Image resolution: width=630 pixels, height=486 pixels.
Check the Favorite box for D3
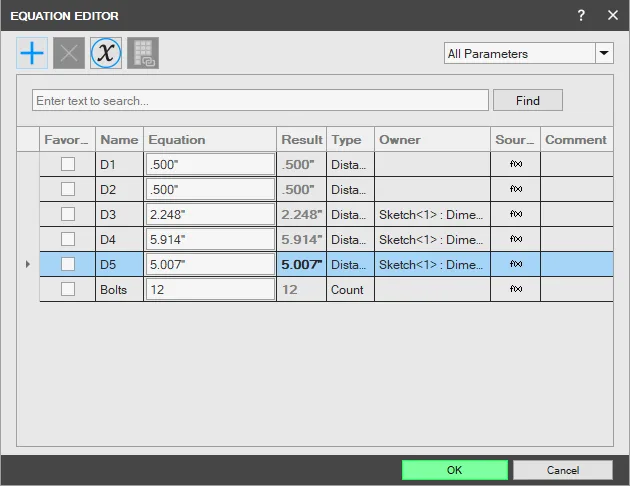pyautogui.click(x=68, y=214)
